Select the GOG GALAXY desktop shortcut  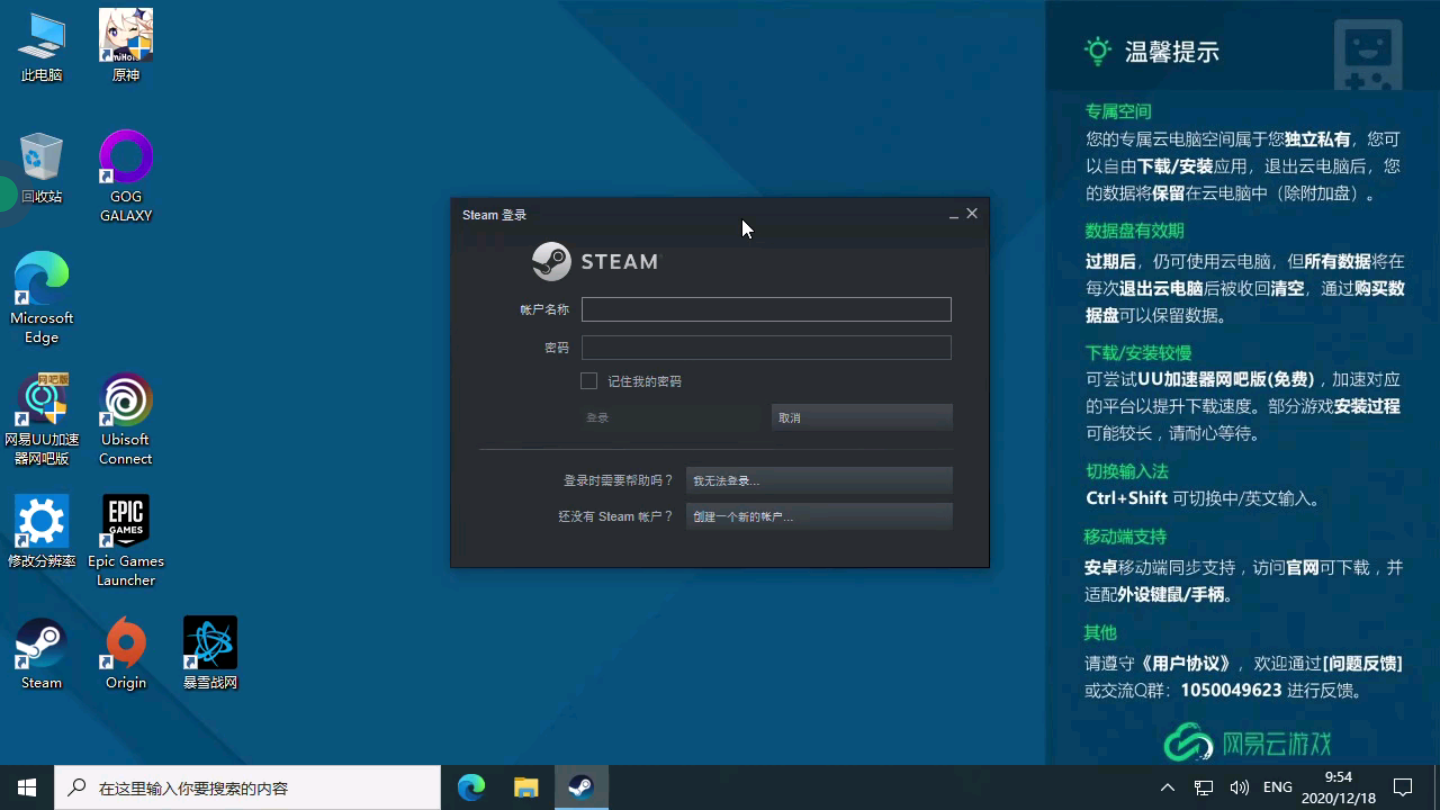pyautogui.click(x=126, y=176)
